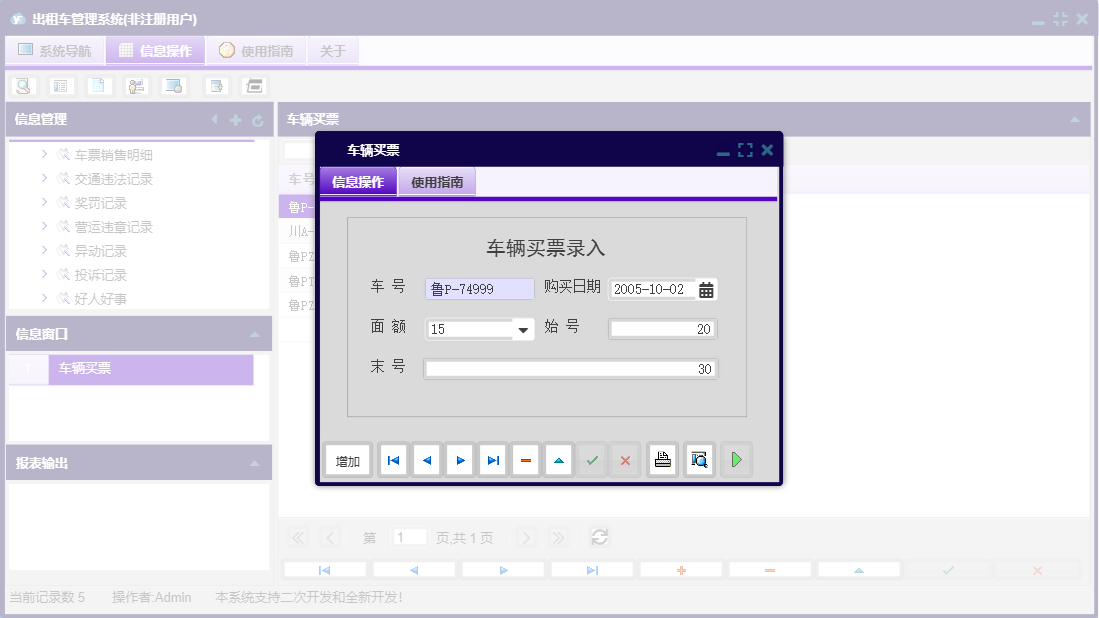The width and height of the screenshot is (1099, 618).
Task: Switch to the 使用指南 tab in the dialog
Action: tap(436, 183)
